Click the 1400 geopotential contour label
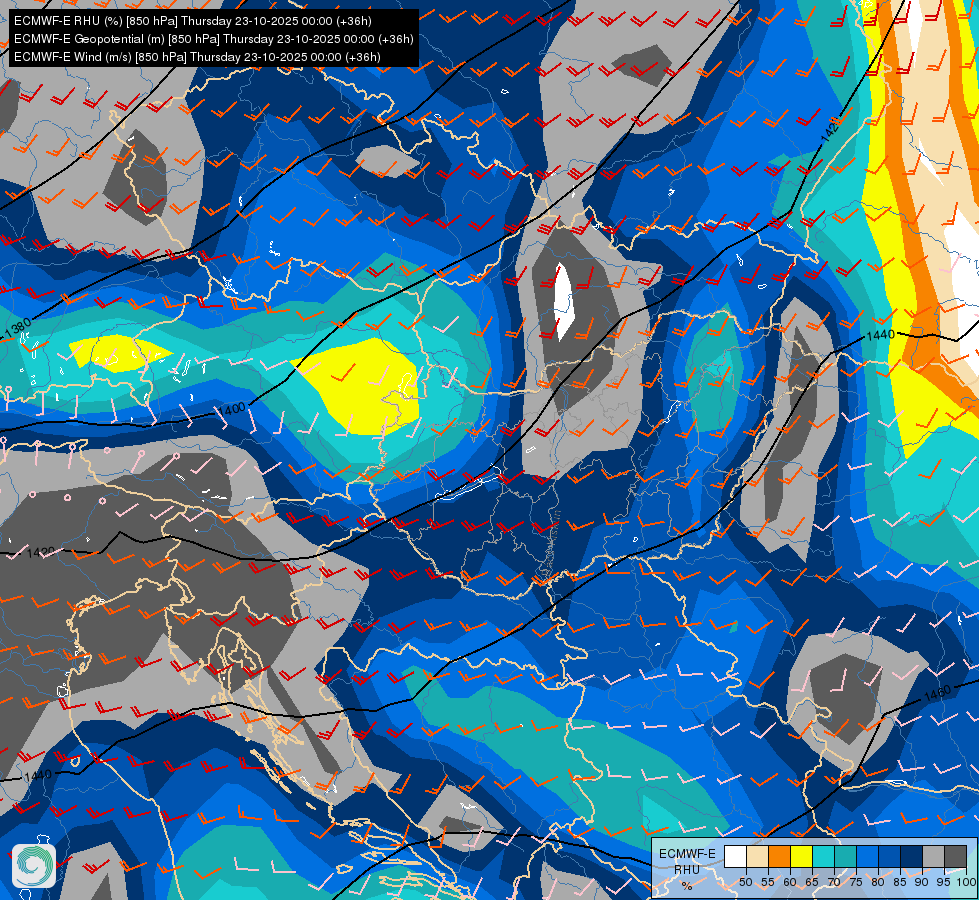The image size is (979, 900). [x=232, y=410]
